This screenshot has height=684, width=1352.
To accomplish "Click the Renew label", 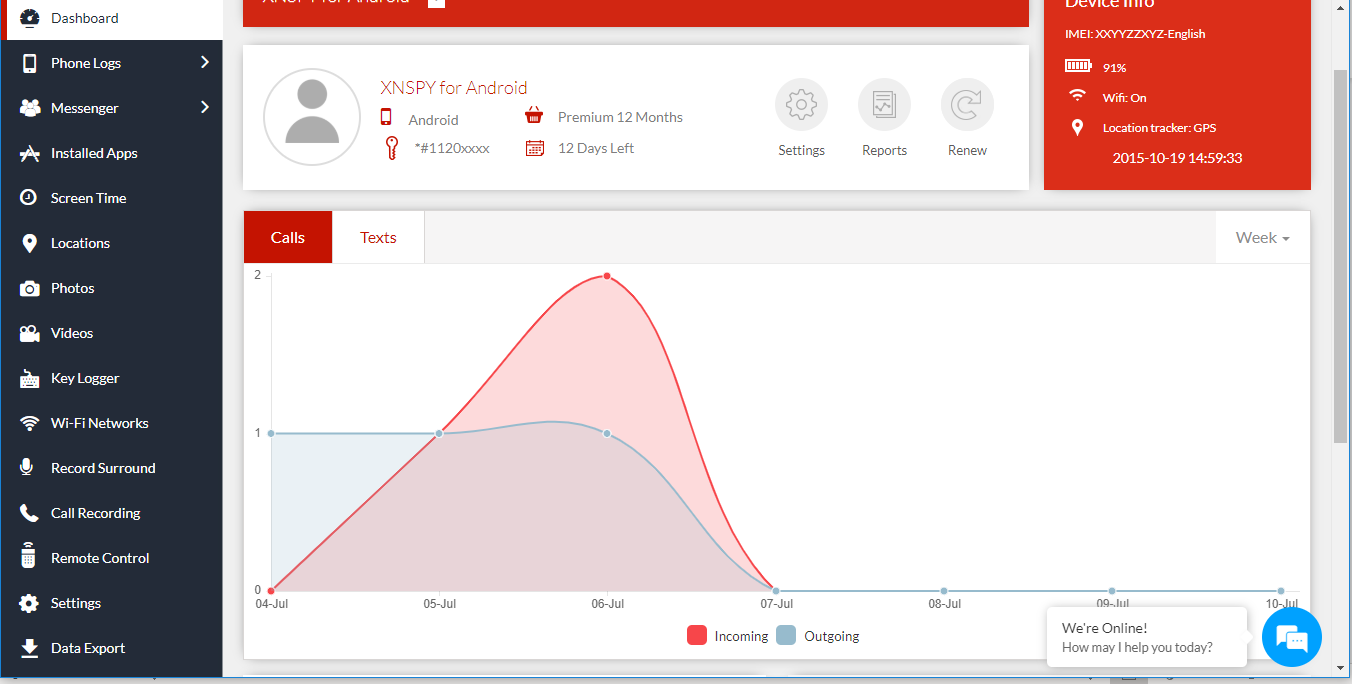I will pyautogui.click(x=967, y=150).
